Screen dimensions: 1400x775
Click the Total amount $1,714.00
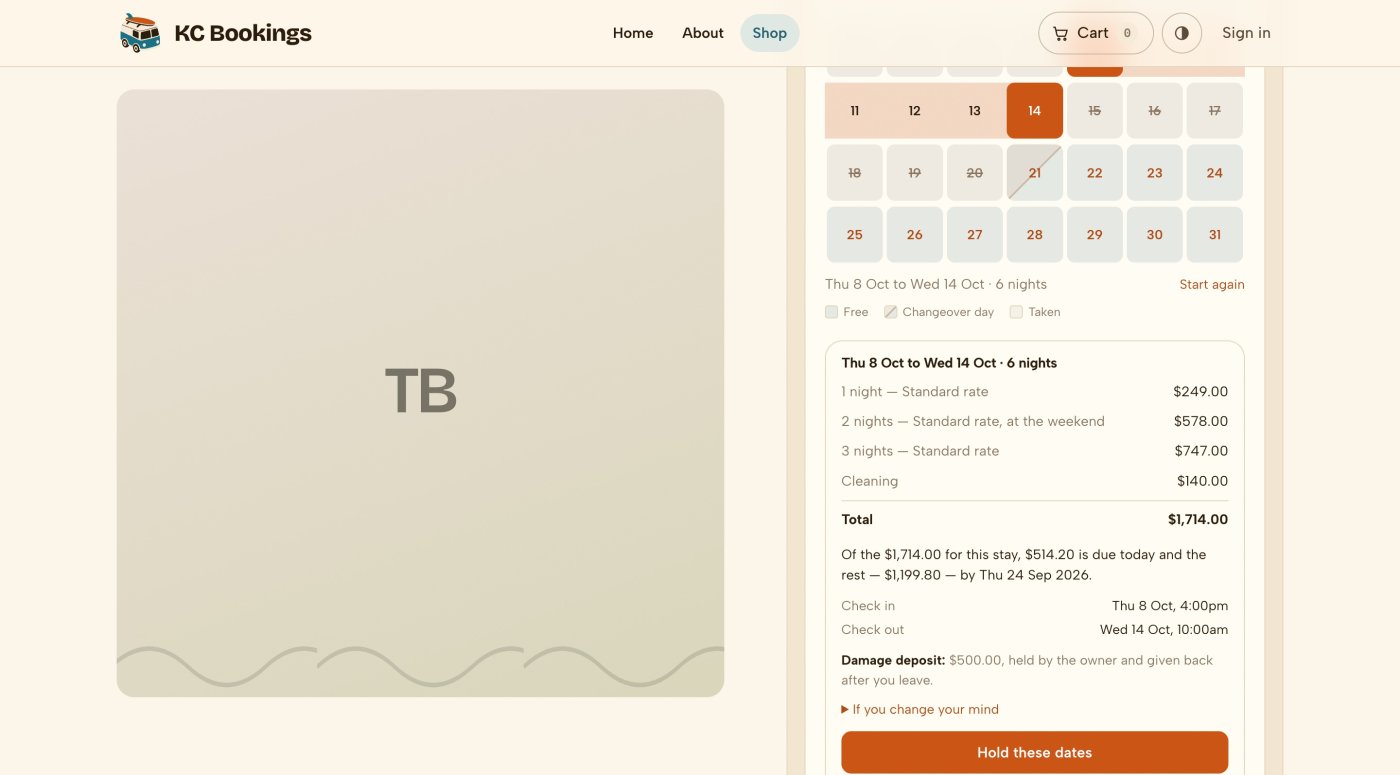pos(1197,519)
